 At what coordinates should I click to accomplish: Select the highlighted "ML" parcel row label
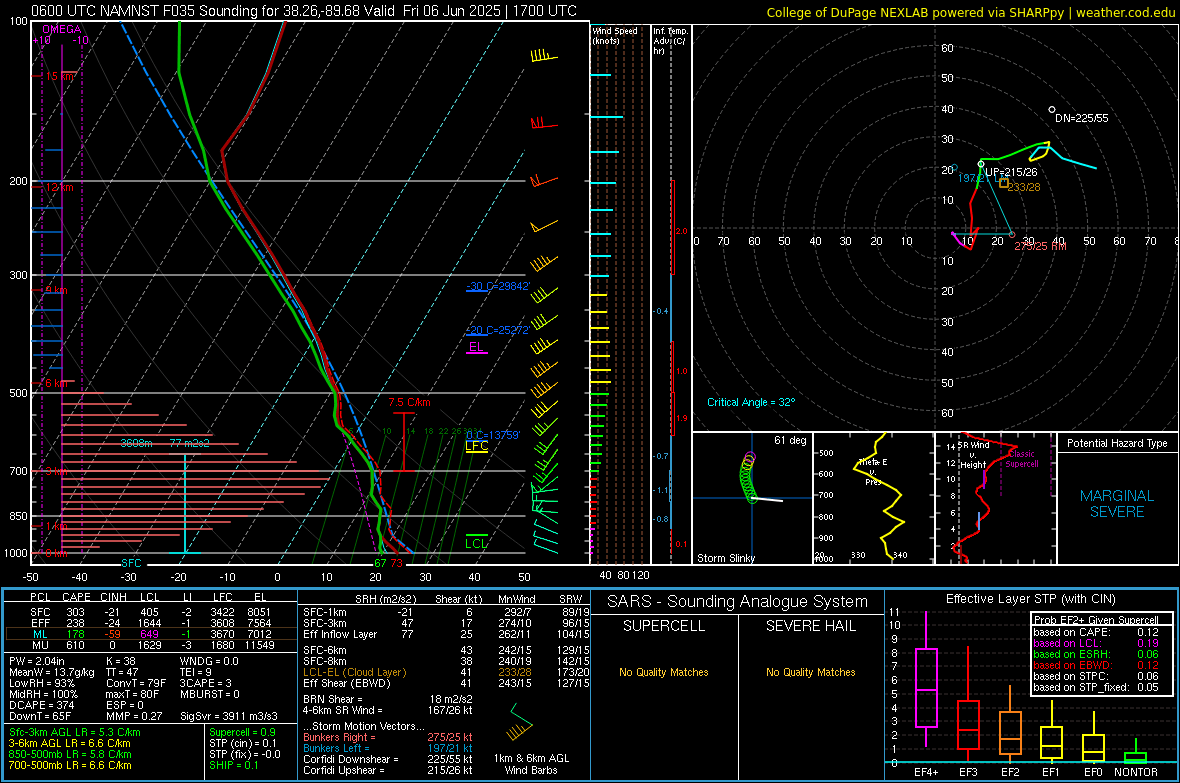(40, 634)
